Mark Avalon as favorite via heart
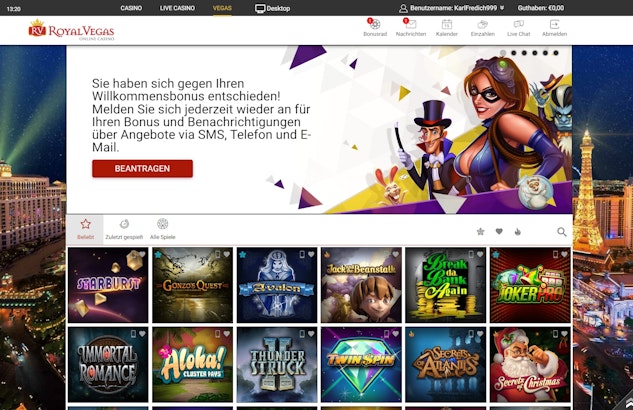The width and height of the screenshot is (633, 410). click(x=311, y=254)
